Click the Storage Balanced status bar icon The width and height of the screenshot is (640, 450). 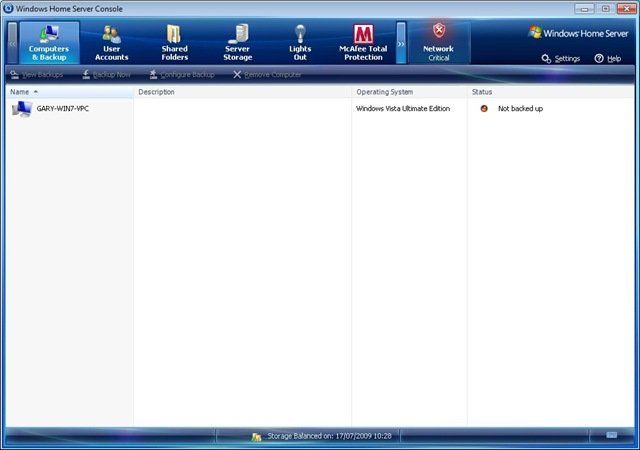pos(256,437)
